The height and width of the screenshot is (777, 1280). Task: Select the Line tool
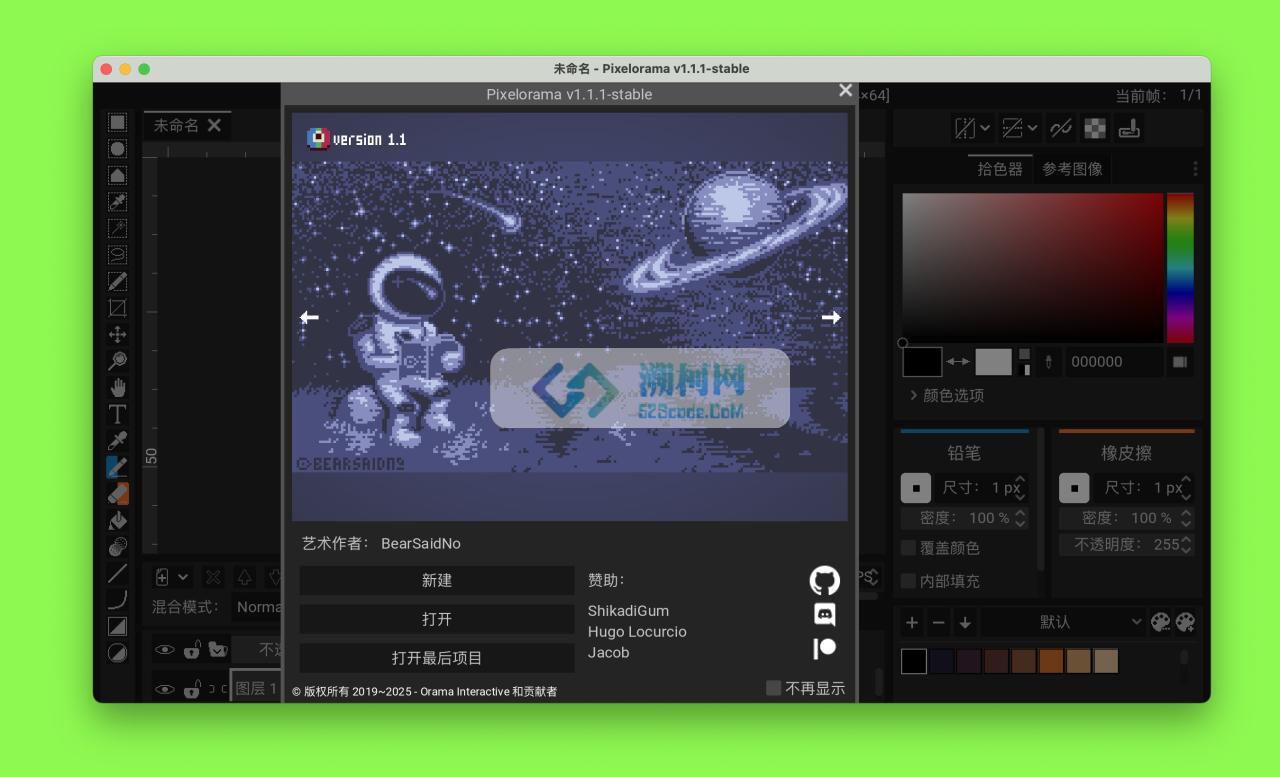click(x=117, y=573)
